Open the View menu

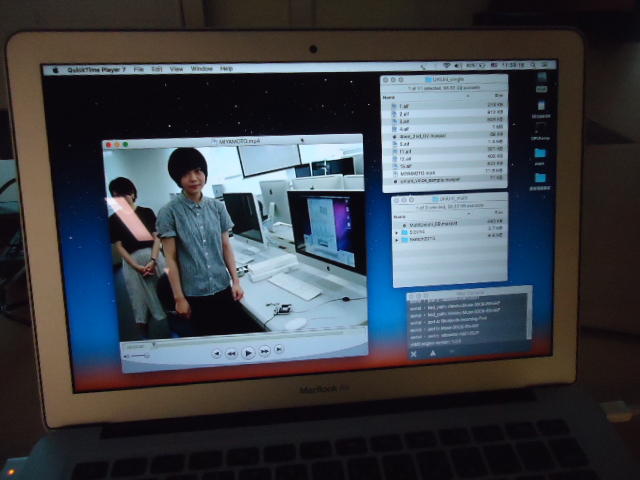[x=176, y=69]
